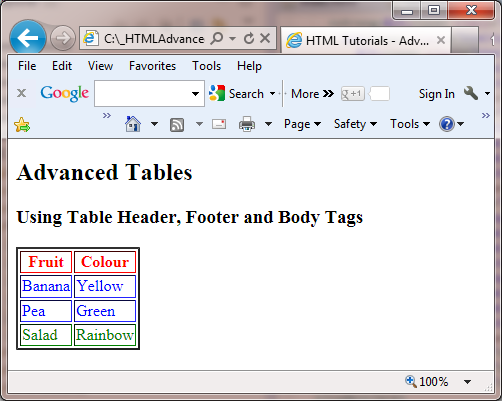Open the dropdown next to the wrench icon
Screen dimensions: 502x401
487,94
